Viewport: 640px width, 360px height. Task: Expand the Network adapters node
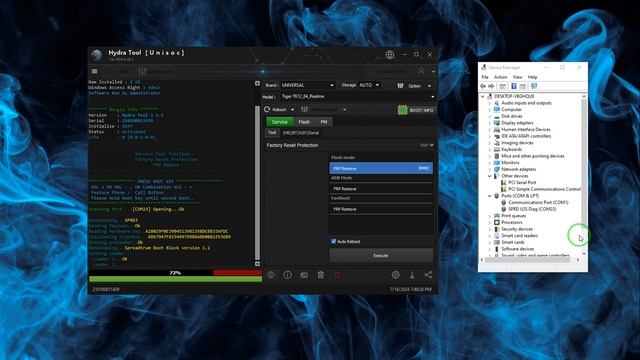[x=489, y=169]
